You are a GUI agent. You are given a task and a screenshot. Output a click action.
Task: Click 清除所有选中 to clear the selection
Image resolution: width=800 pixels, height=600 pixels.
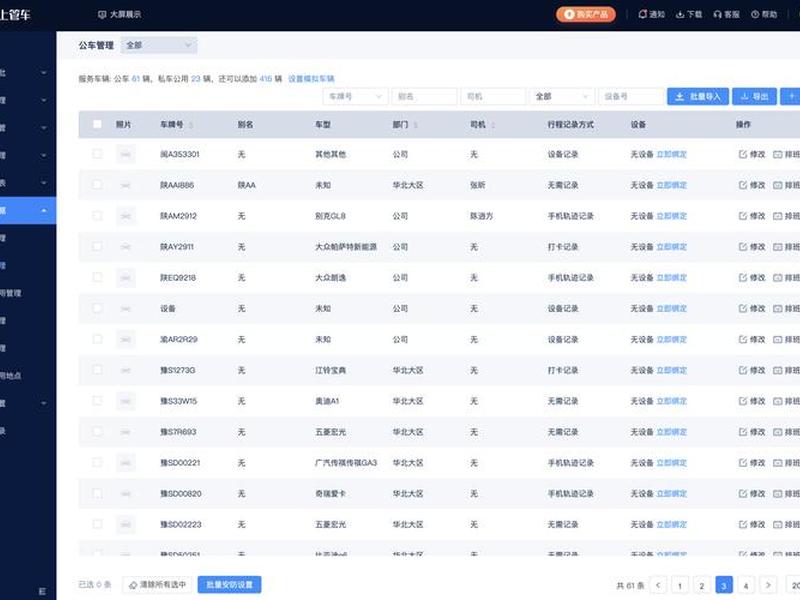click(x=157, y=585)
